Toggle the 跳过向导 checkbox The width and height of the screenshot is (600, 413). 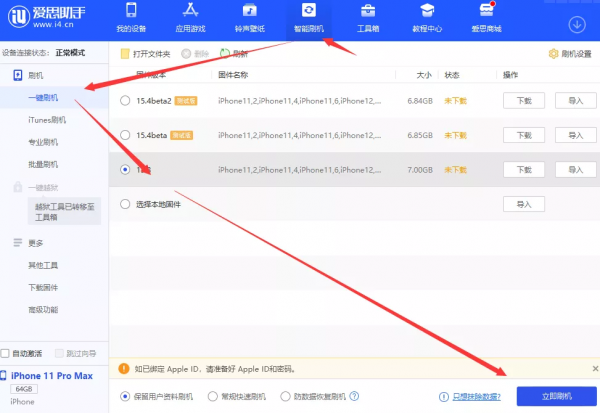pos(59,353)
